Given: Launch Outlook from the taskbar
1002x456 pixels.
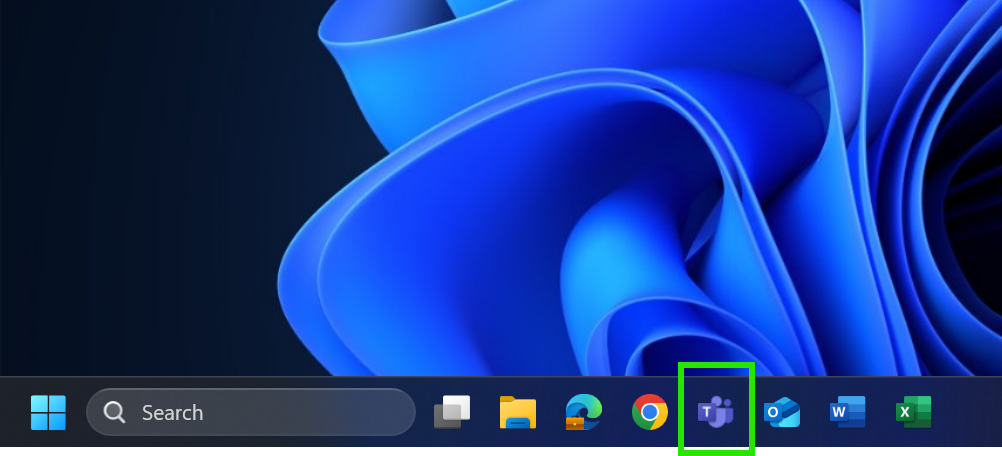Looking at the screenshot, I should [782, 413].
